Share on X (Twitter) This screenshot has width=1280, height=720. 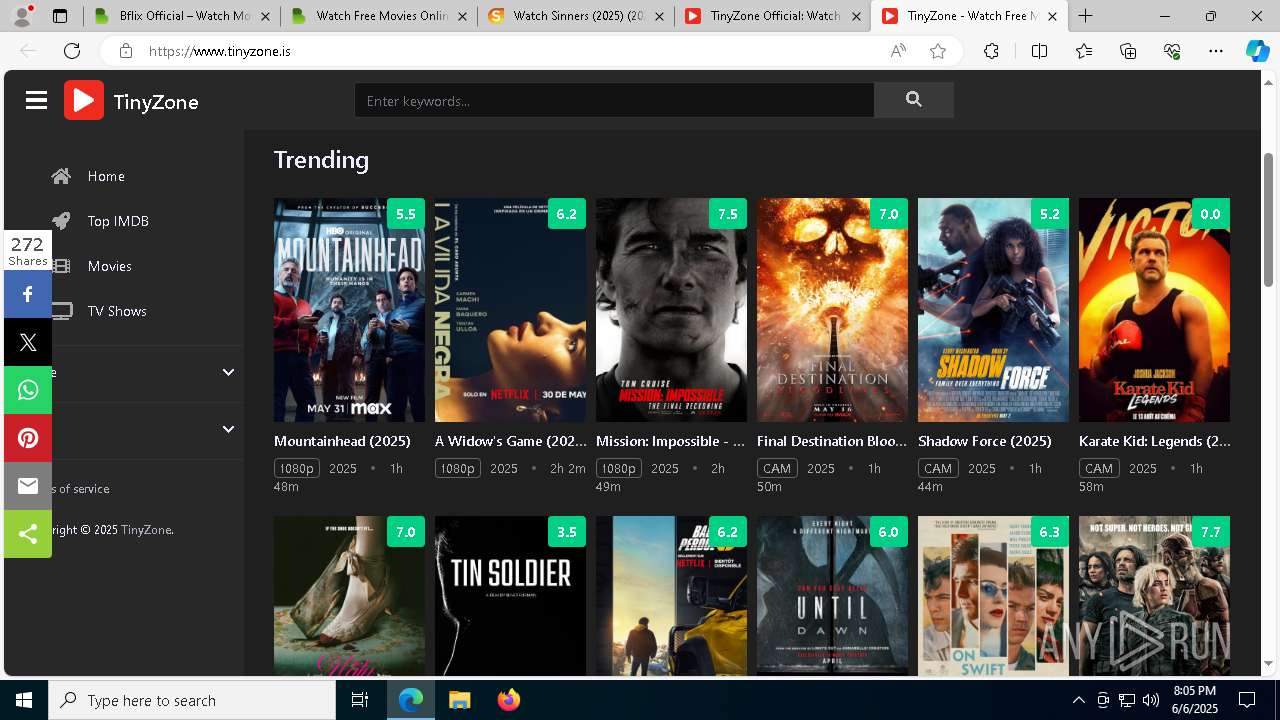coord(28,342)
